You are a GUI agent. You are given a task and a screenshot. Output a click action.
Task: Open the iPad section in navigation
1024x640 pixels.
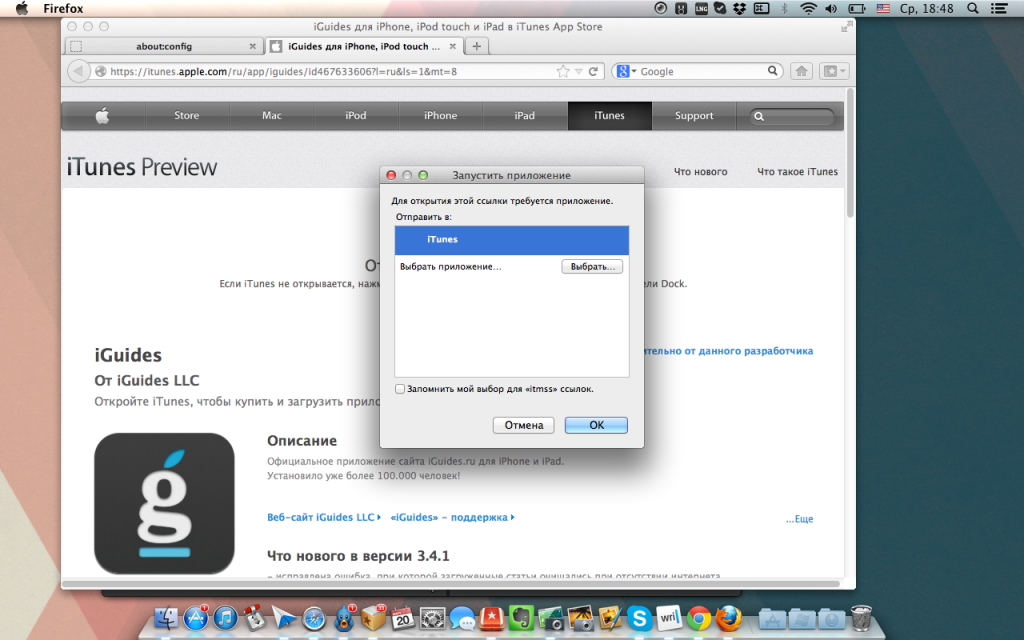[524, 116]
